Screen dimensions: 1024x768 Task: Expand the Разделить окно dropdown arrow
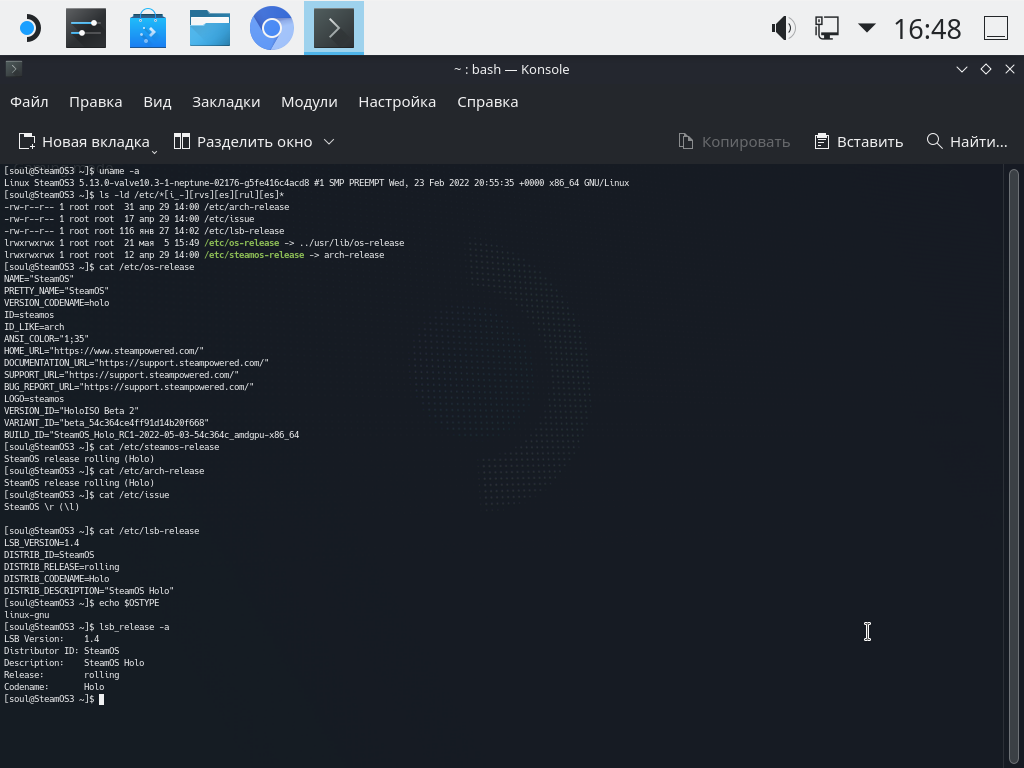tap(329, 142)
